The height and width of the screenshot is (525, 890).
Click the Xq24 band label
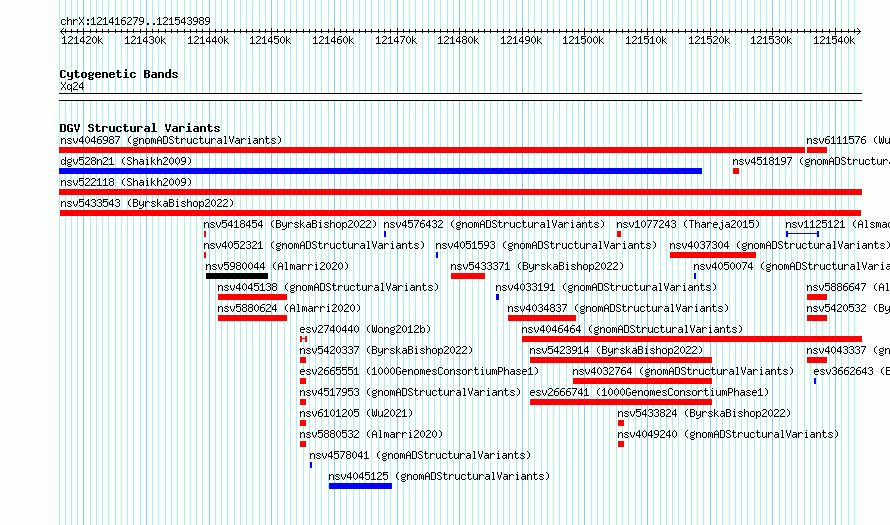click(x=72, y=86)
